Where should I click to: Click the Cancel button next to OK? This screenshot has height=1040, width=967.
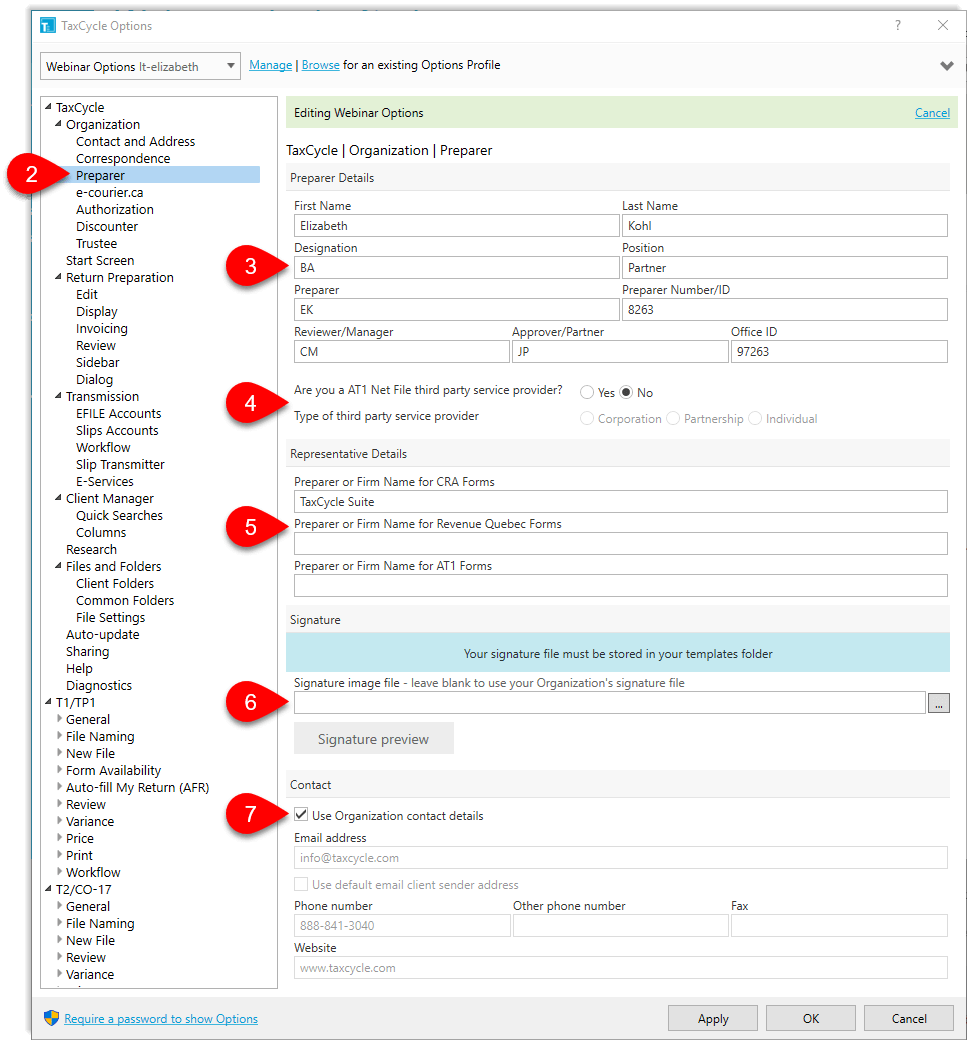[909, 1018]
